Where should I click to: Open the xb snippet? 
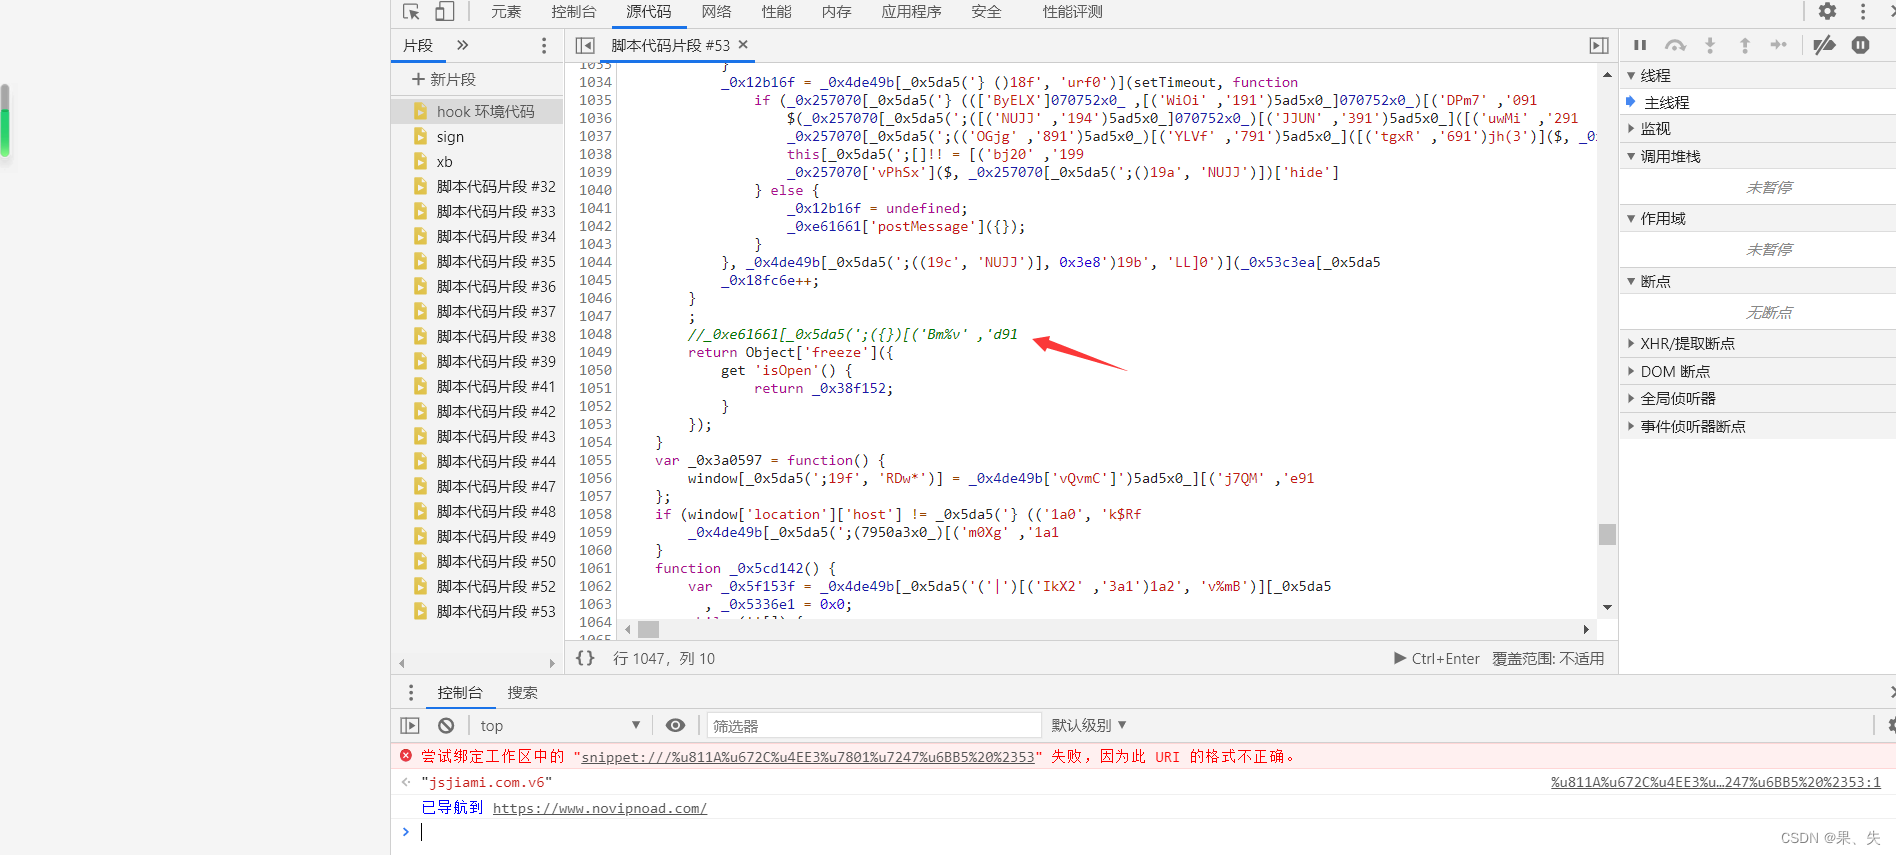[477, 161]
